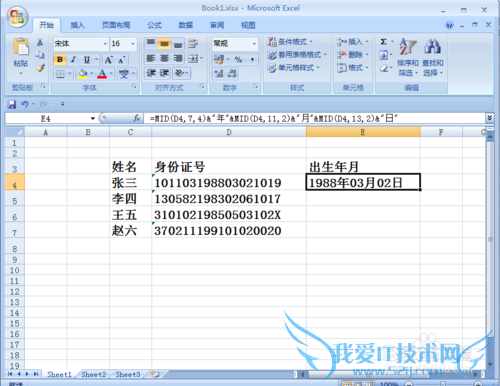
Task: Align text left
Action: (x=151, y=59)
